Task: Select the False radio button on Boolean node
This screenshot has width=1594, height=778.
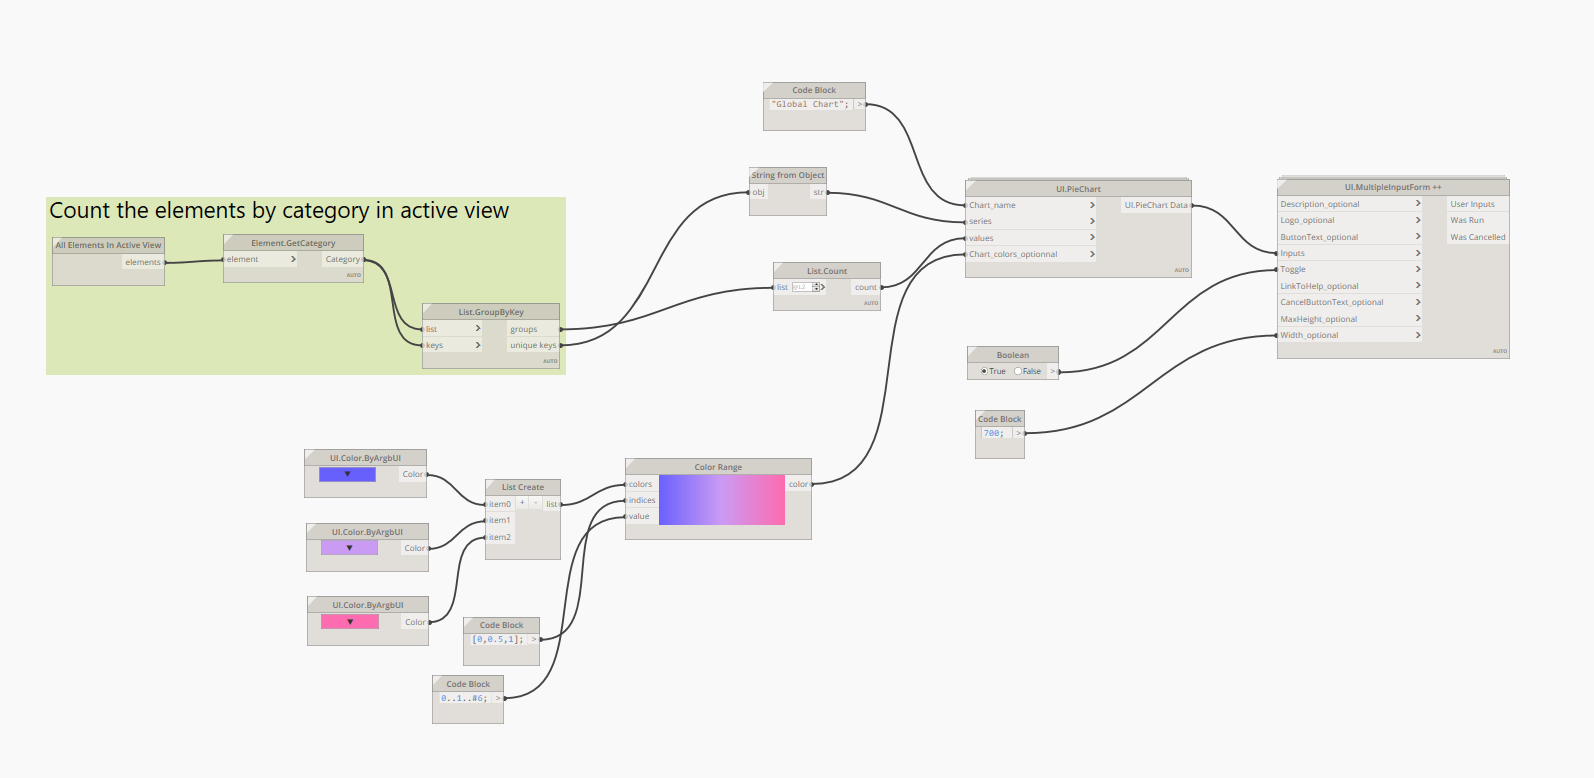Action: tap(1018, 371)
